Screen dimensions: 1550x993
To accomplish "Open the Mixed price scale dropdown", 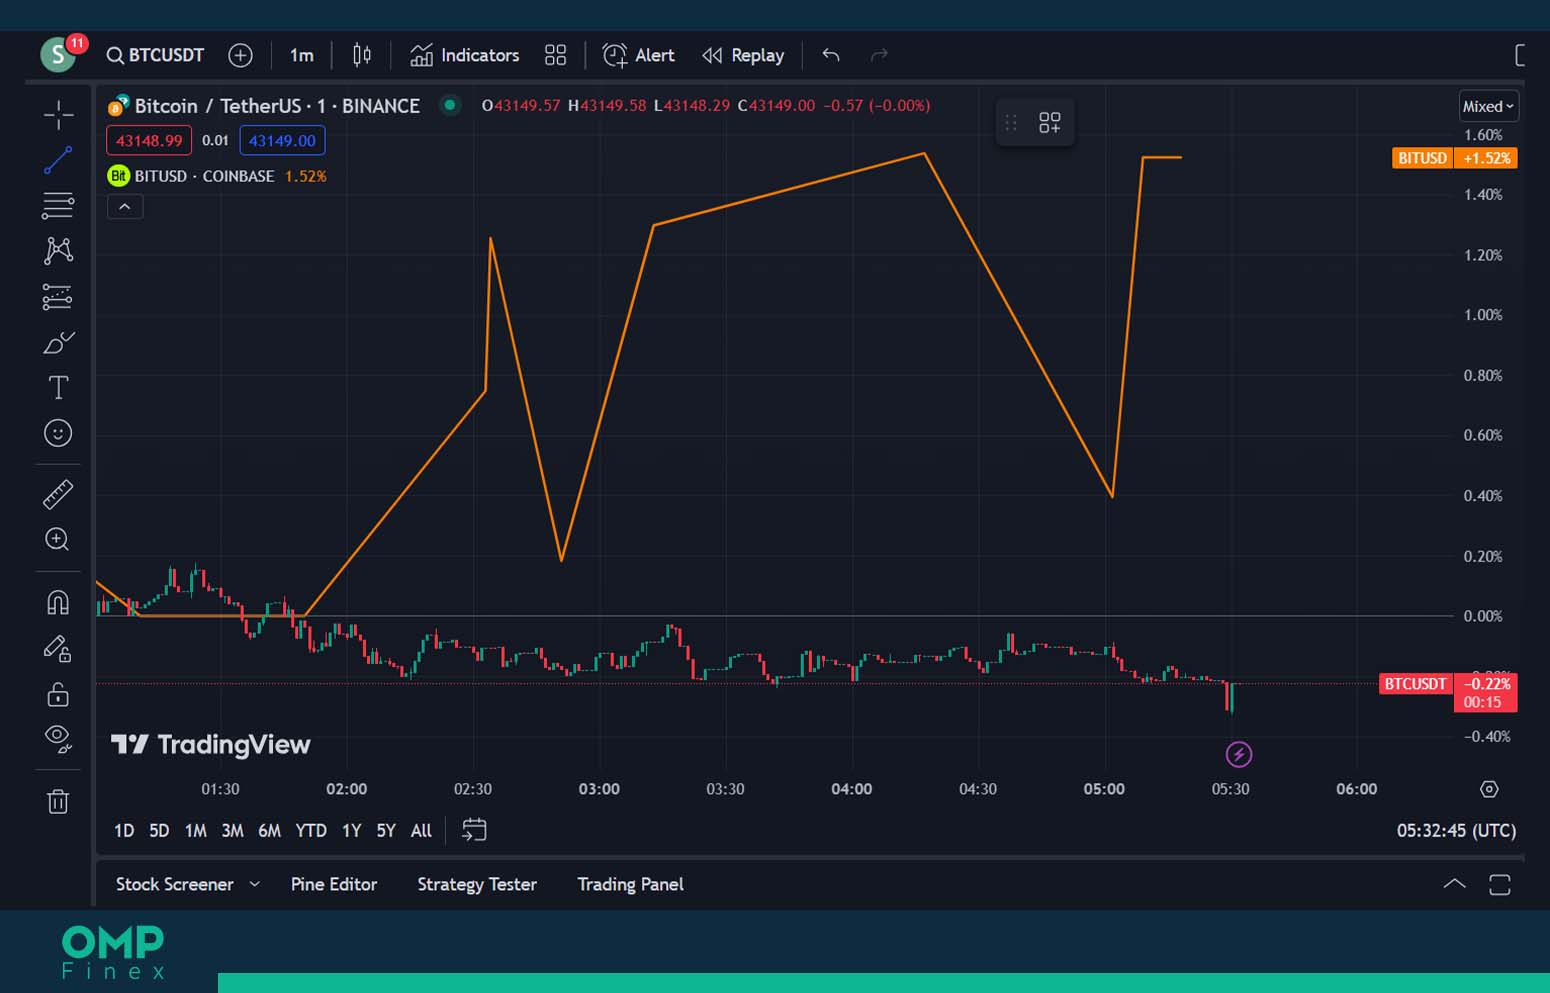I will tap(1489, 106).
